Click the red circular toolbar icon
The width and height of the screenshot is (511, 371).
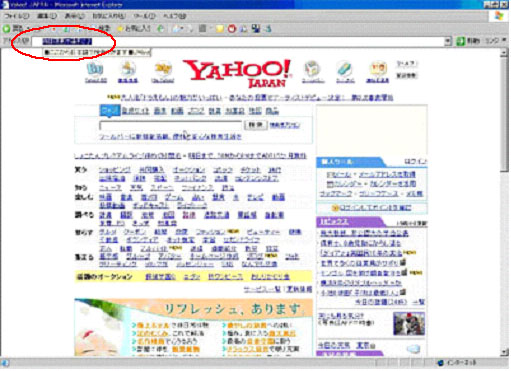coord(231,29)
